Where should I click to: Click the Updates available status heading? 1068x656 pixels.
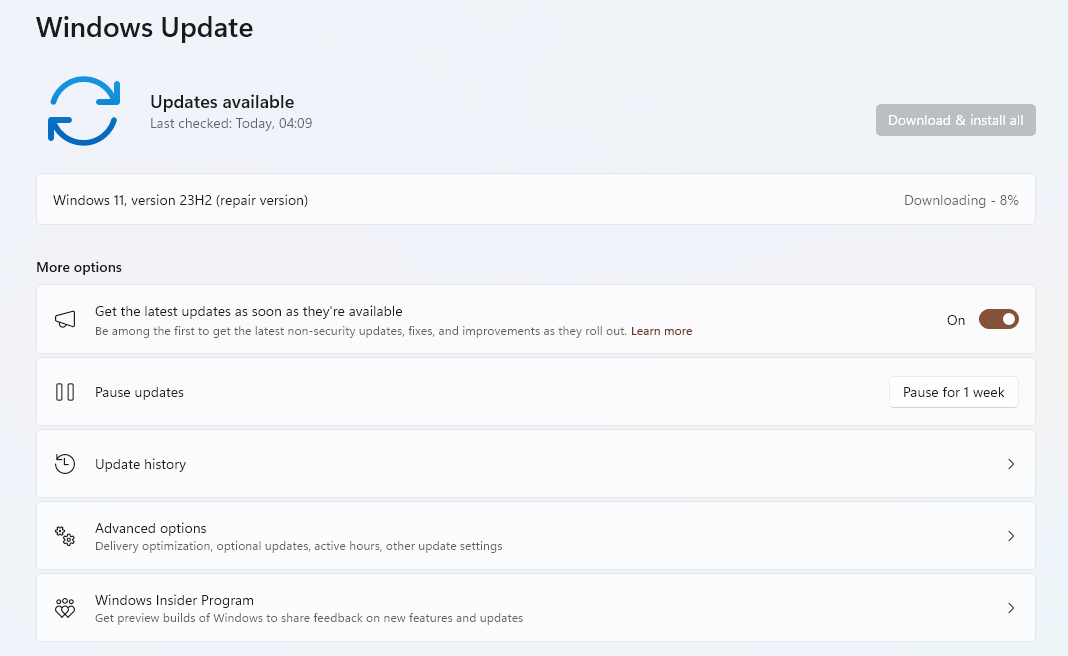[x=222, y=102]
